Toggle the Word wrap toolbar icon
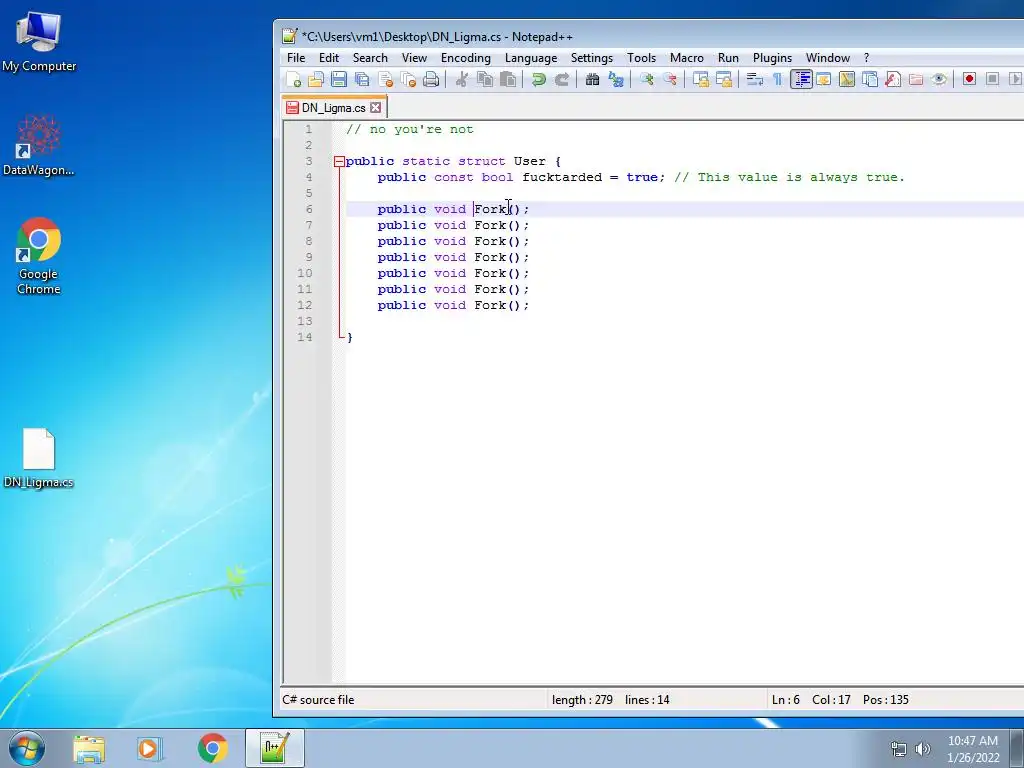The image size is (1024, 768). tap(754, 80)
